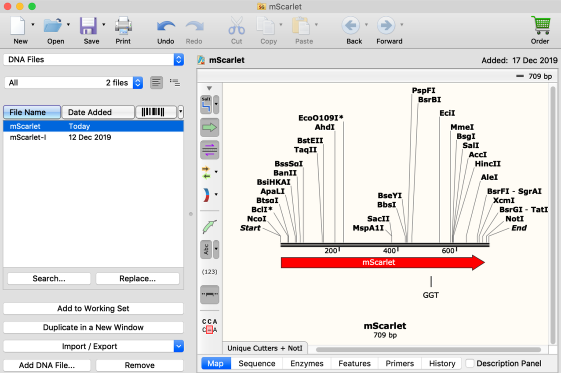
Task: Click the red mScarlet feature arrow
Action: pos(383,262)
